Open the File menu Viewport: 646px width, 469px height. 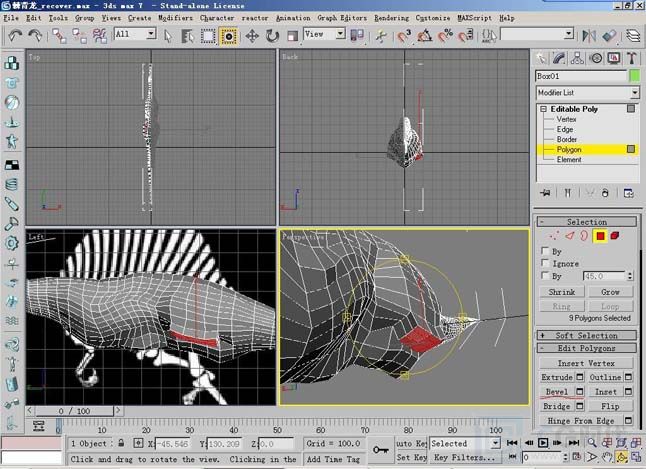[x=11, y=18]
